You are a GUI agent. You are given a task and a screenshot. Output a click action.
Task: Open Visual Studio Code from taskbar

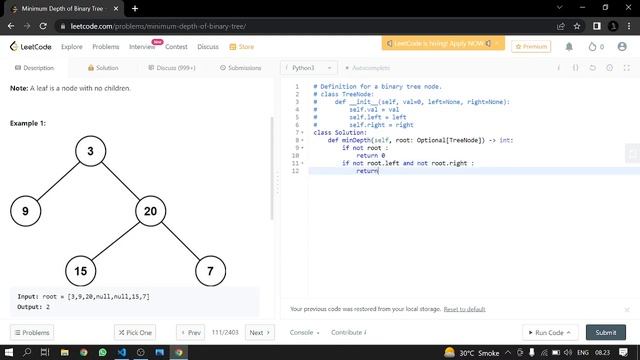pos(122,352)
